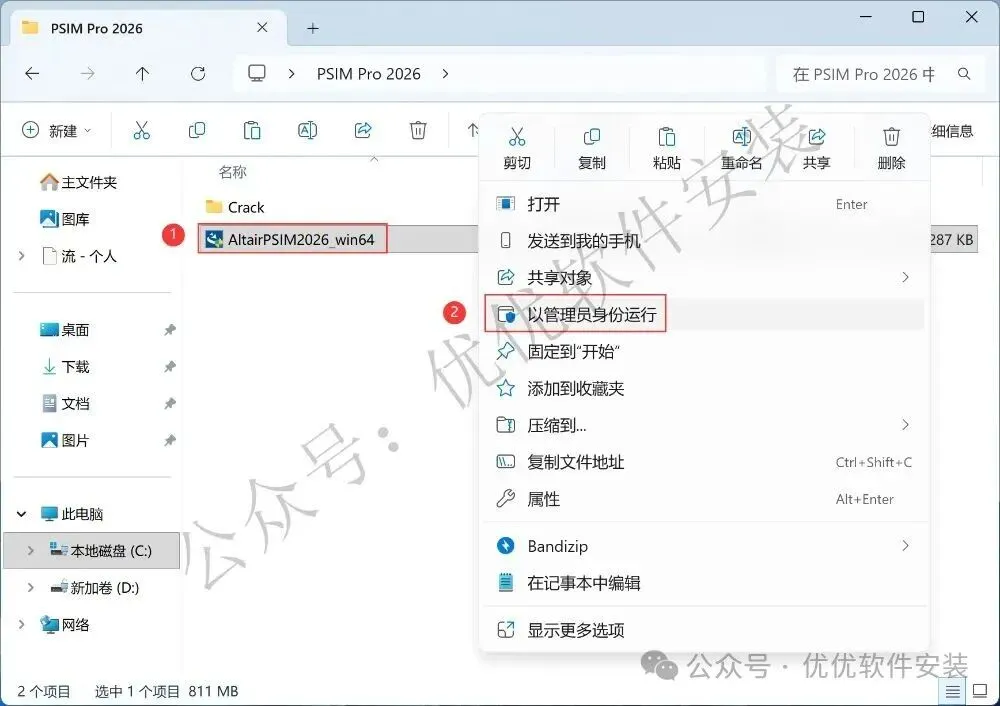Viewport: 1000px width, 706px height.
Task: Open 属性 from the context menu
Action: pos(705,499)
